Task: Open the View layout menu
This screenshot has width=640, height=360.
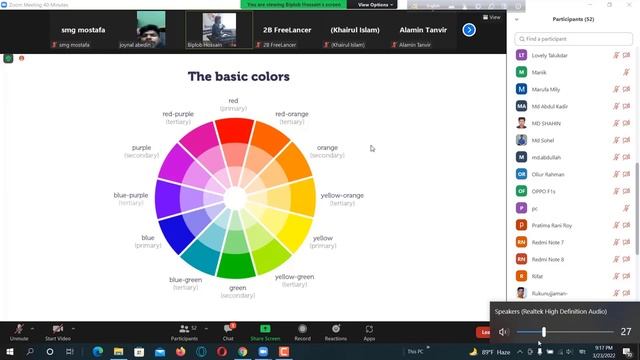Action: coord(491,17)
